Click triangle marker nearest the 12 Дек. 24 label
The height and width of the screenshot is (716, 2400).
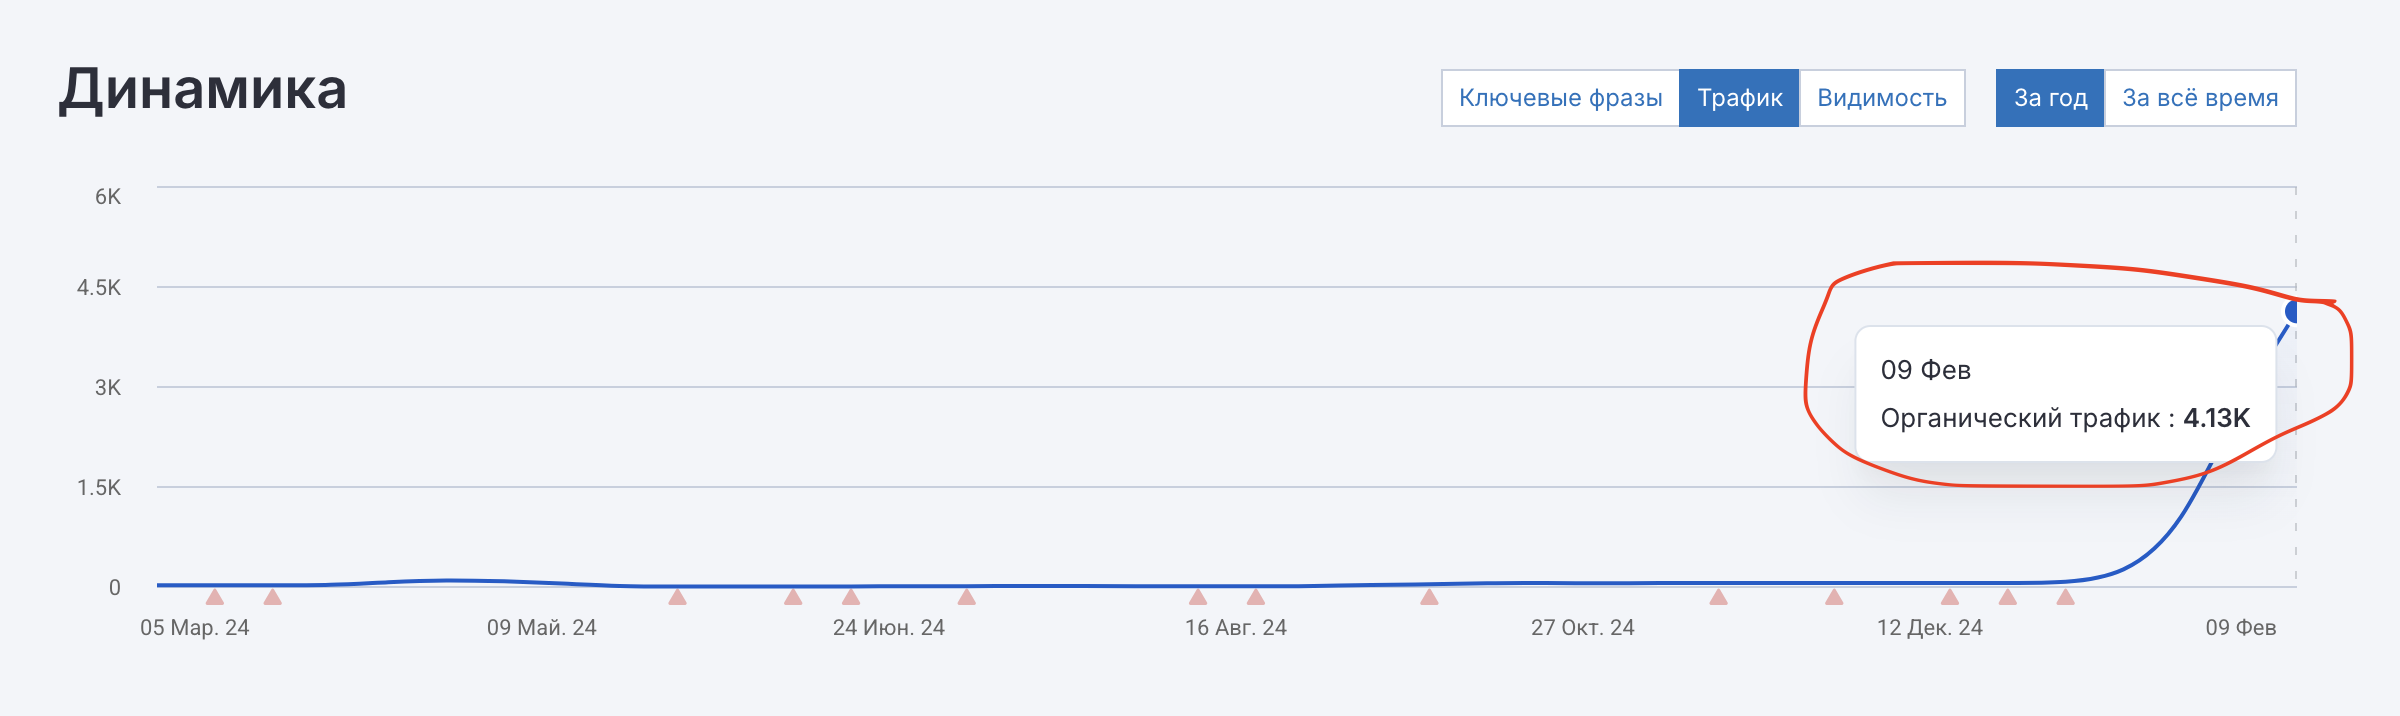pos(1949,597)
